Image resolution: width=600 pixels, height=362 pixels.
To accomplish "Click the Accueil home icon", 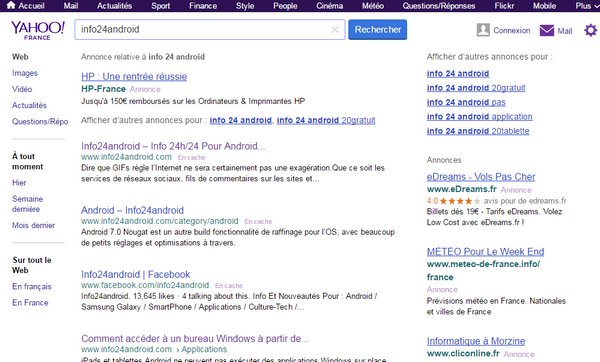I will coord(11,5).
